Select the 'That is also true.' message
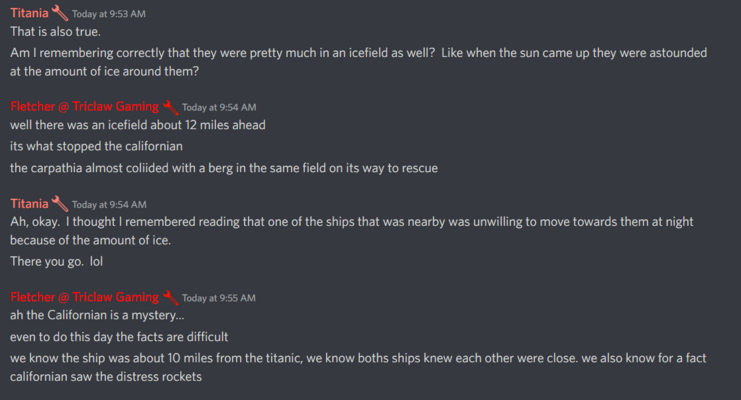Viewport: 741px width, 400px height. click(x=55, y=32)
